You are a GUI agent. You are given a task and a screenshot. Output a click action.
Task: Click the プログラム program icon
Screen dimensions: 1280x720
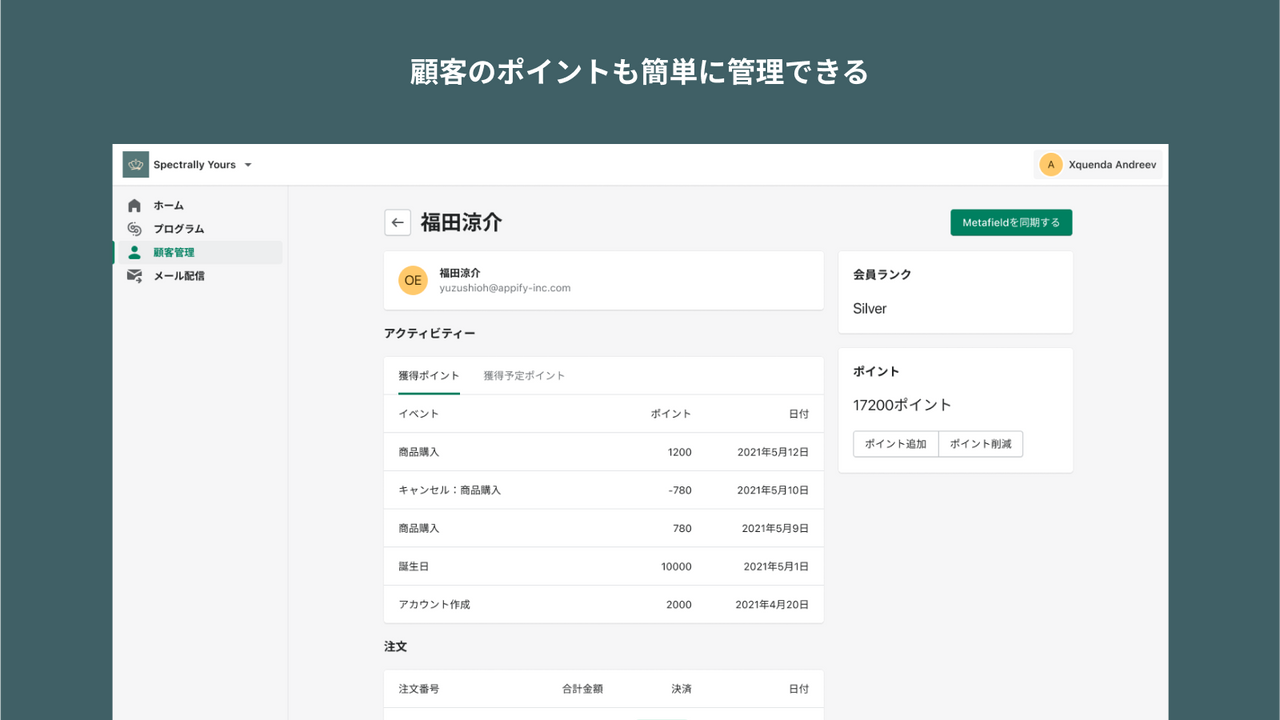(x=135, y=229)
